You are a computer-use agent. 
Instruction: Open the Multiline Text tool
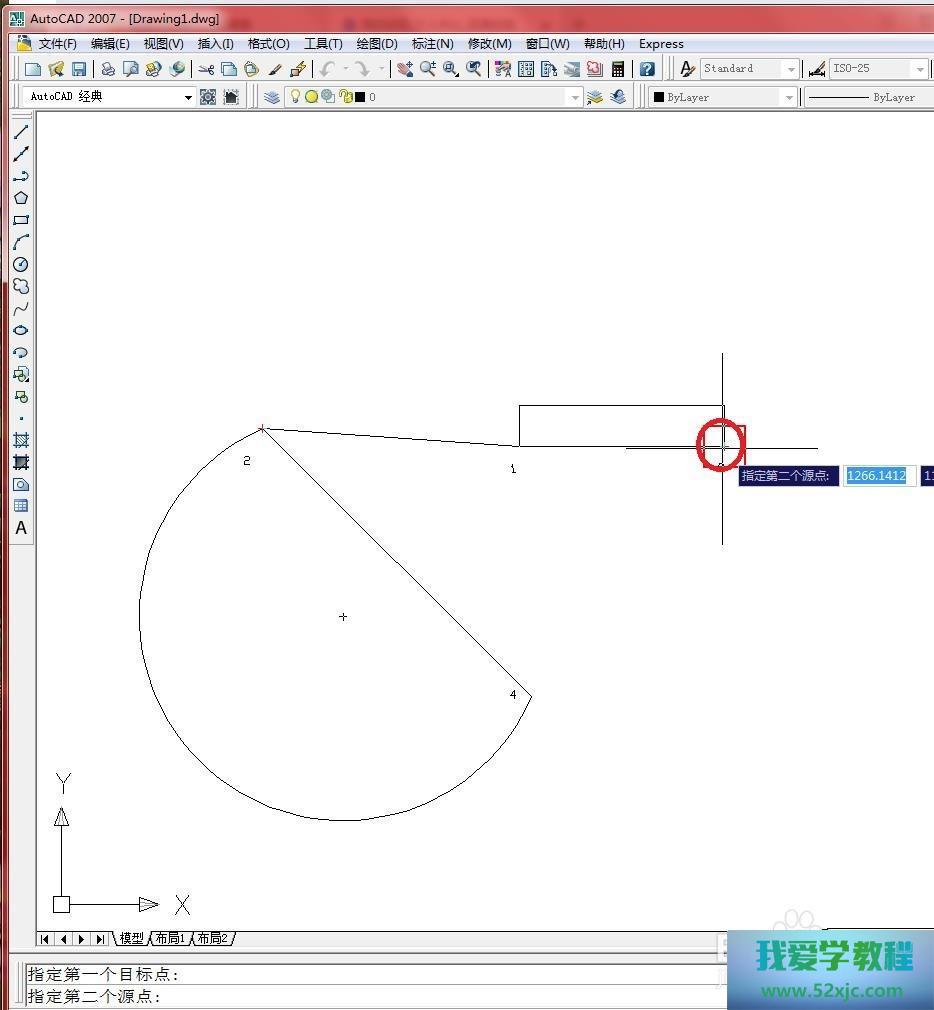coord(21,528)
